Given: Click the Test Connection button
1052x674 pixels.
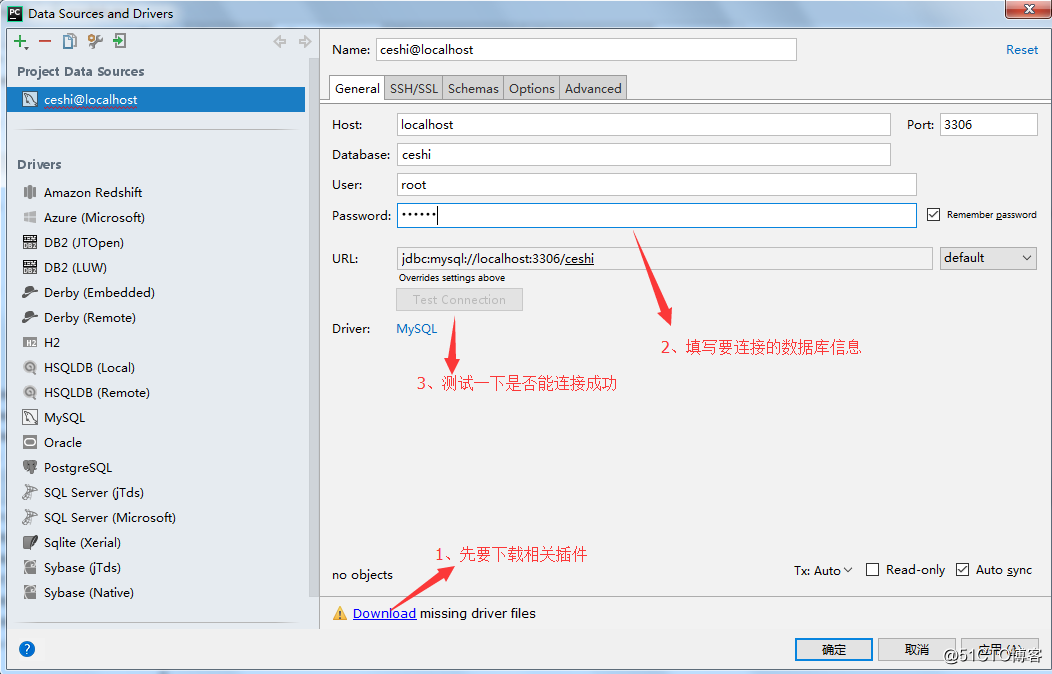Looking at the screenshot, I should coord(459,300).
